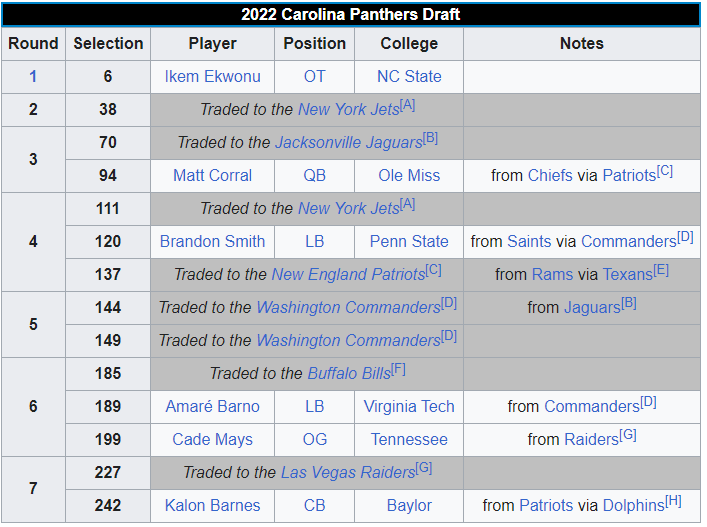Open the Kalon Barnes player link
The width and height of the screenshot is (707, 527).
pyautogui.click(x=212, y=505)
